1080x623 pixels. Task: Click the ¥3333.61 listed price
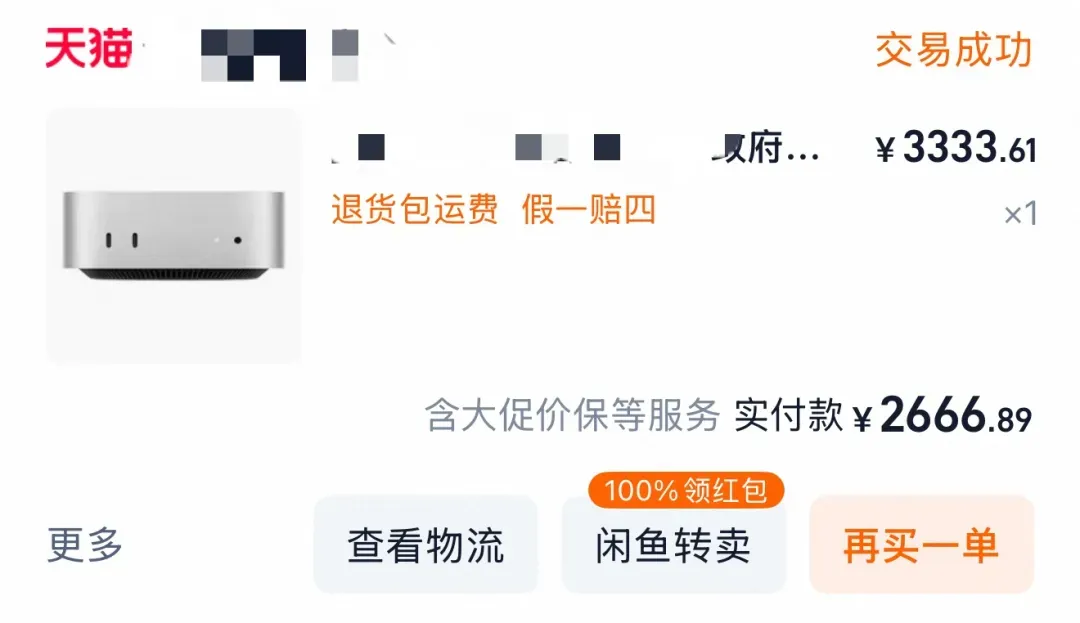coord(955,147)
